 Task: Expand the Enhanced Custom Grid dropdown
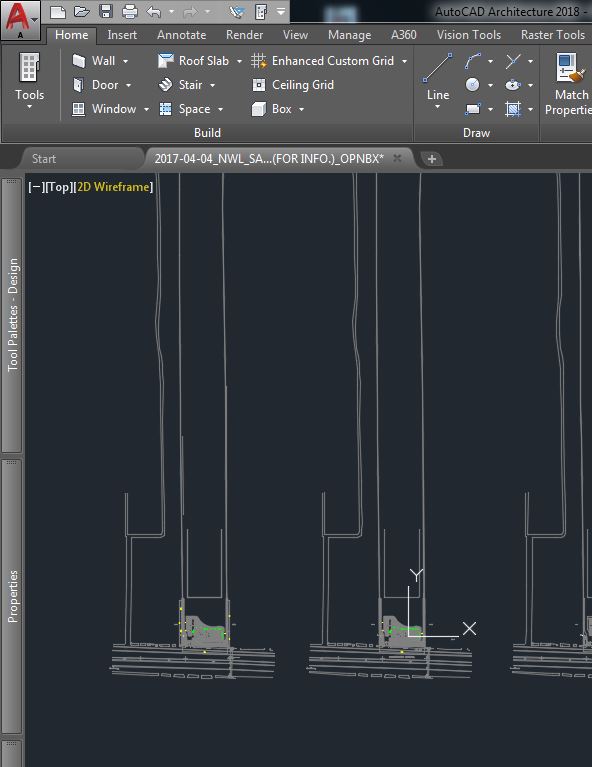[404, 61]
